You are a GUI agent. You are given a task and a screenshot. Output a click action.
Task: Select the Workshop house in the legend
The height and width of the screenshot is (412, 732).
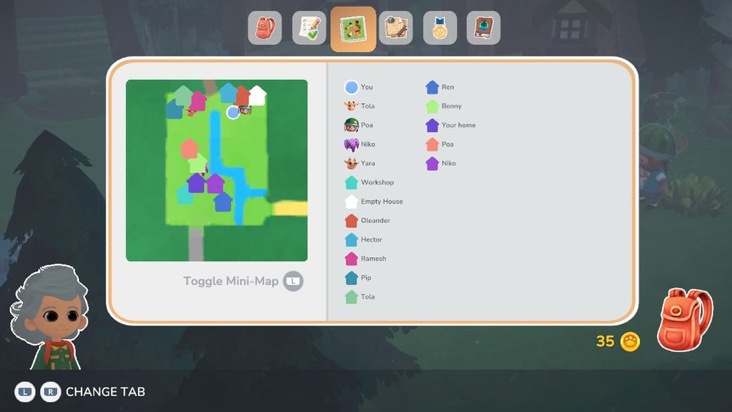click(x=351, y=182)
